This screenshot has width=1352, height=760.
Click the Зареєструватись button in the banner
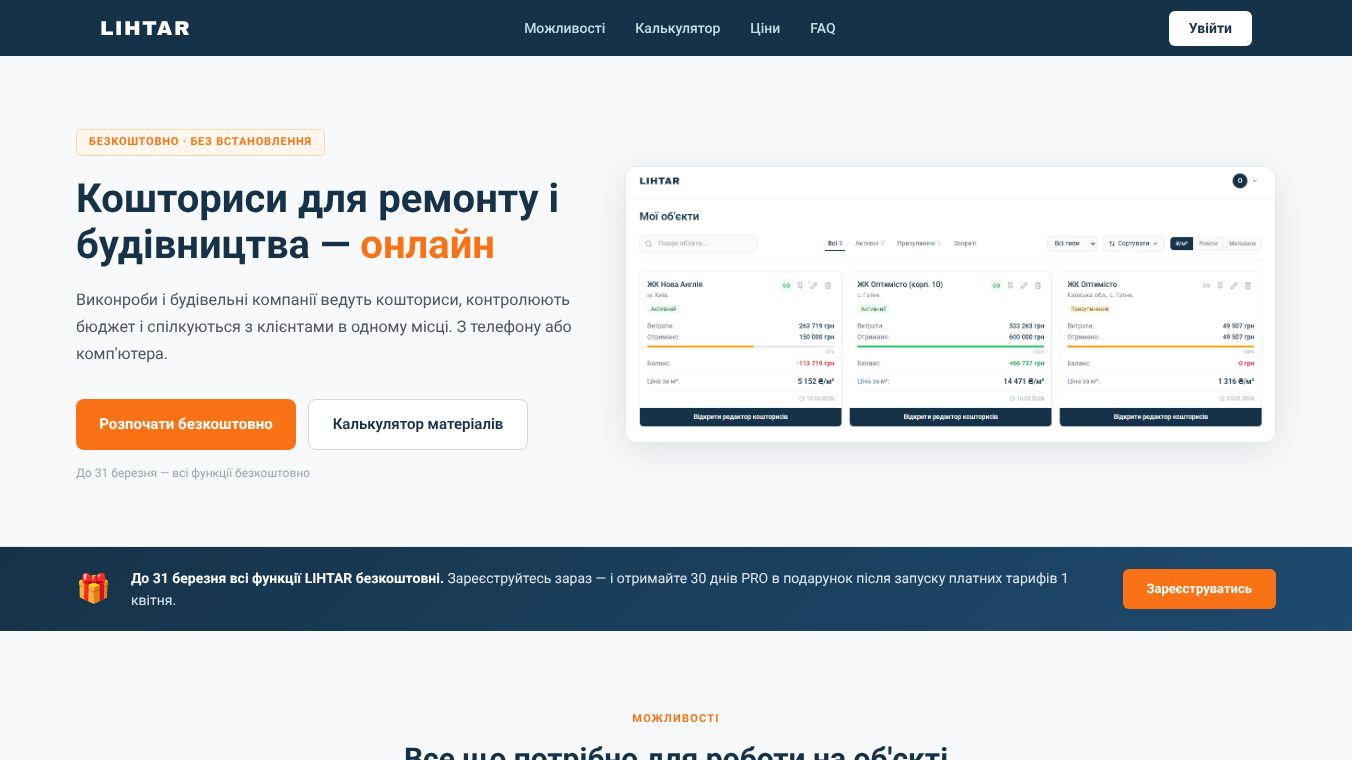(x=1199, y=589)
